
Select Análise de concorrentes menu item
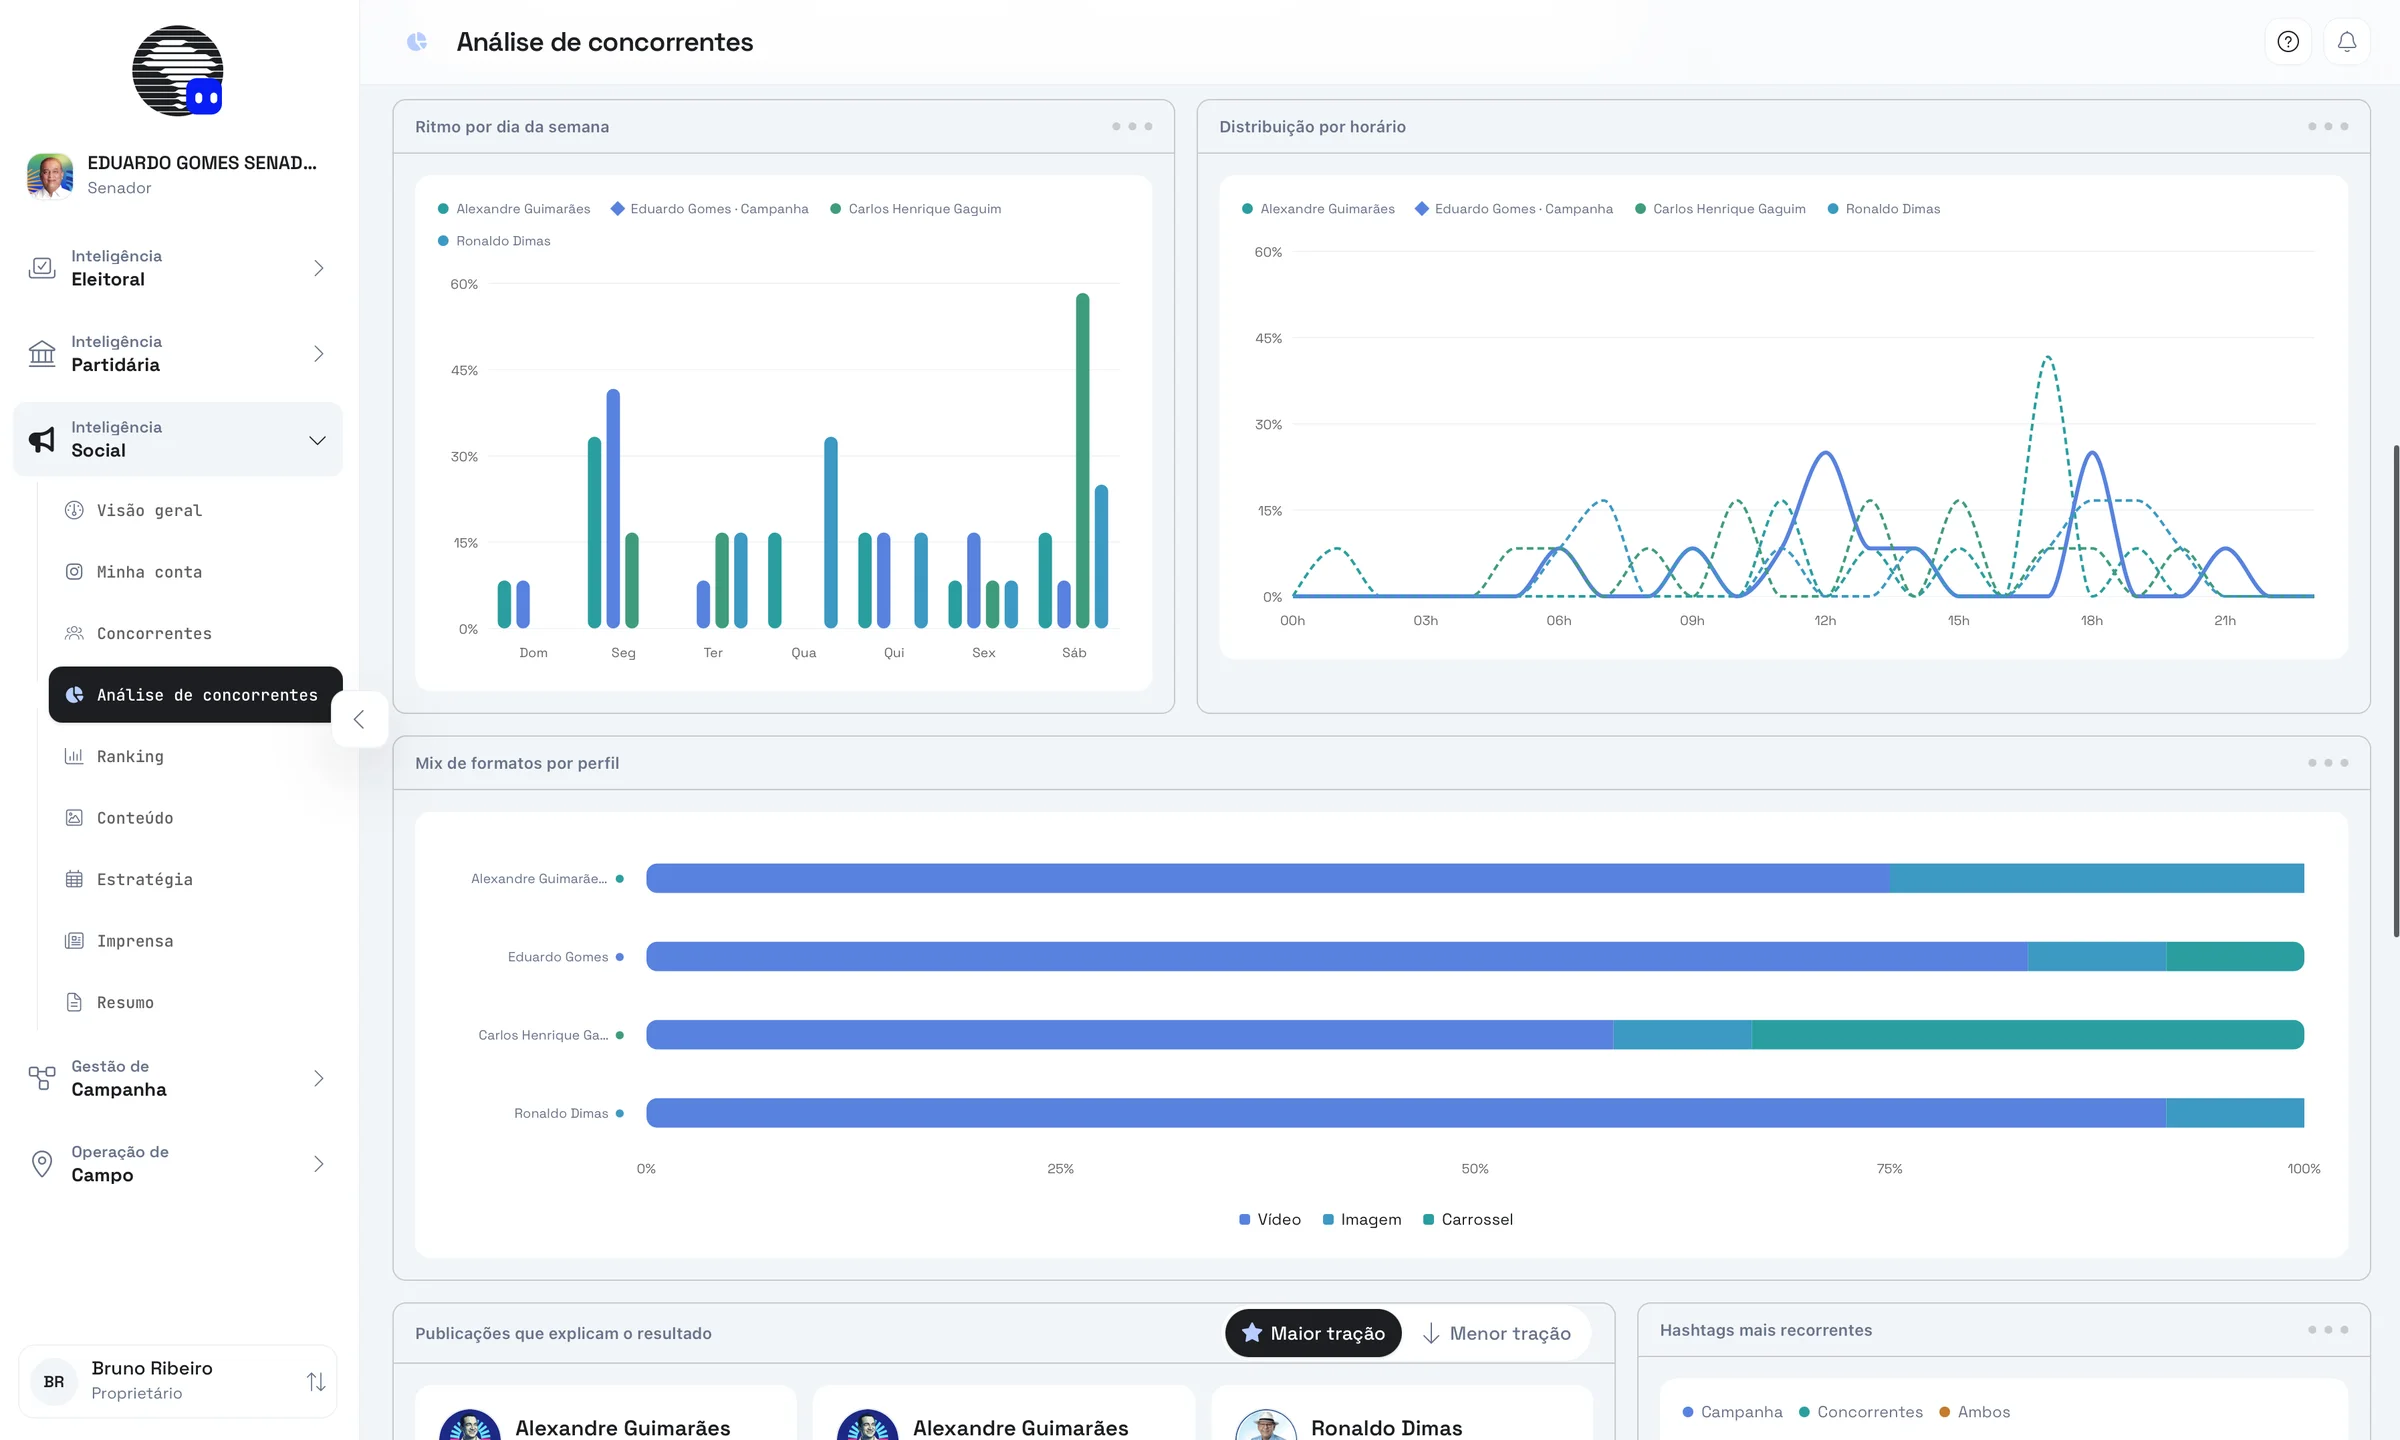(x=195, y=695)
